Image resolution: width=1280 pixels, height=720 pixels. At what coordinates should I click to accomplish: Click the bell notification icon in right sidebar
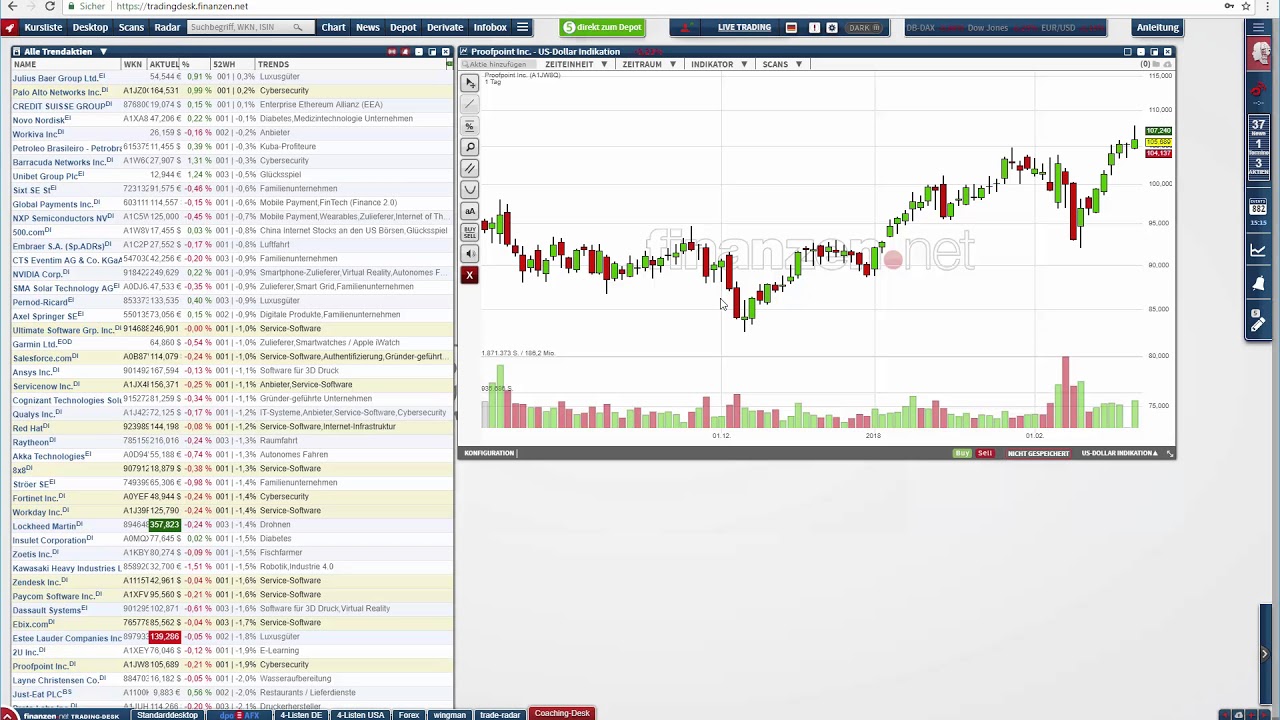click(1259, 285)
